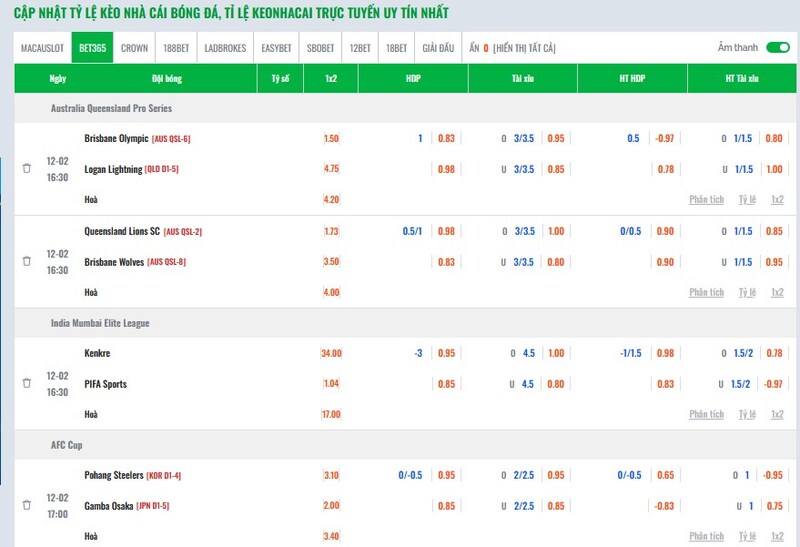Click 1x2 link for Queensland Lions match

[x=777, y=292]
